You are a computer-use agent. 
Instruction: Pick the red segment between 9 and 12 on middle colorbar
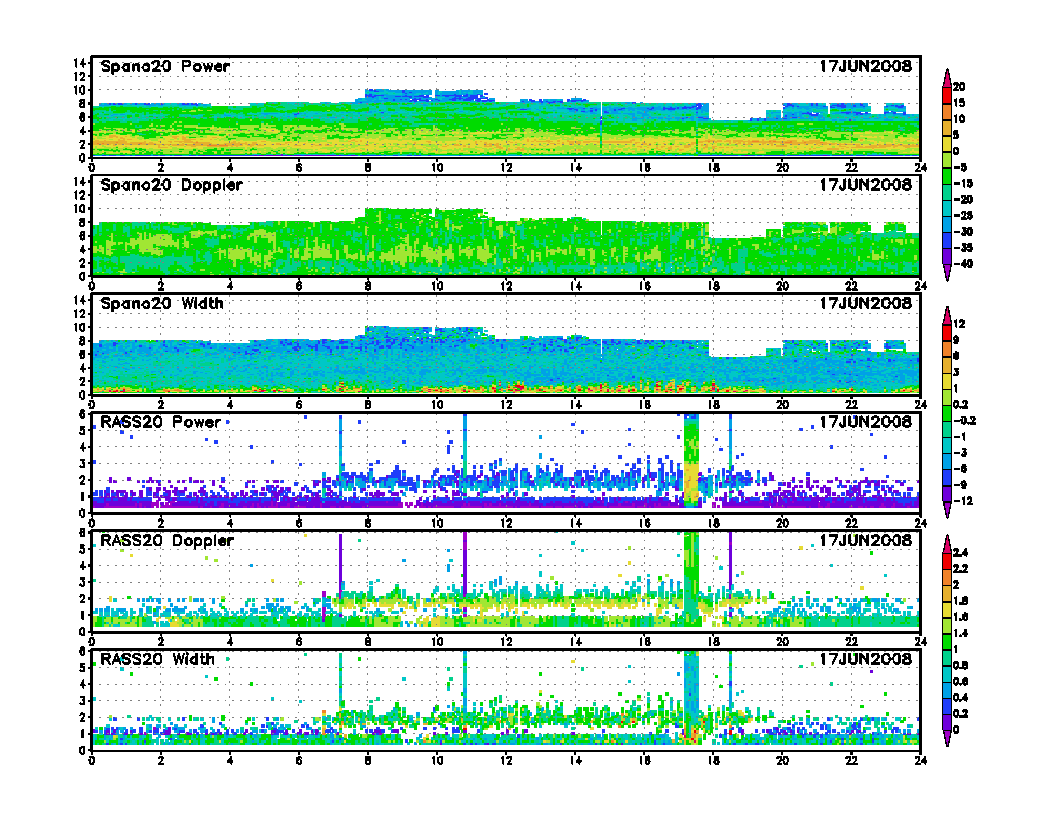947,333
